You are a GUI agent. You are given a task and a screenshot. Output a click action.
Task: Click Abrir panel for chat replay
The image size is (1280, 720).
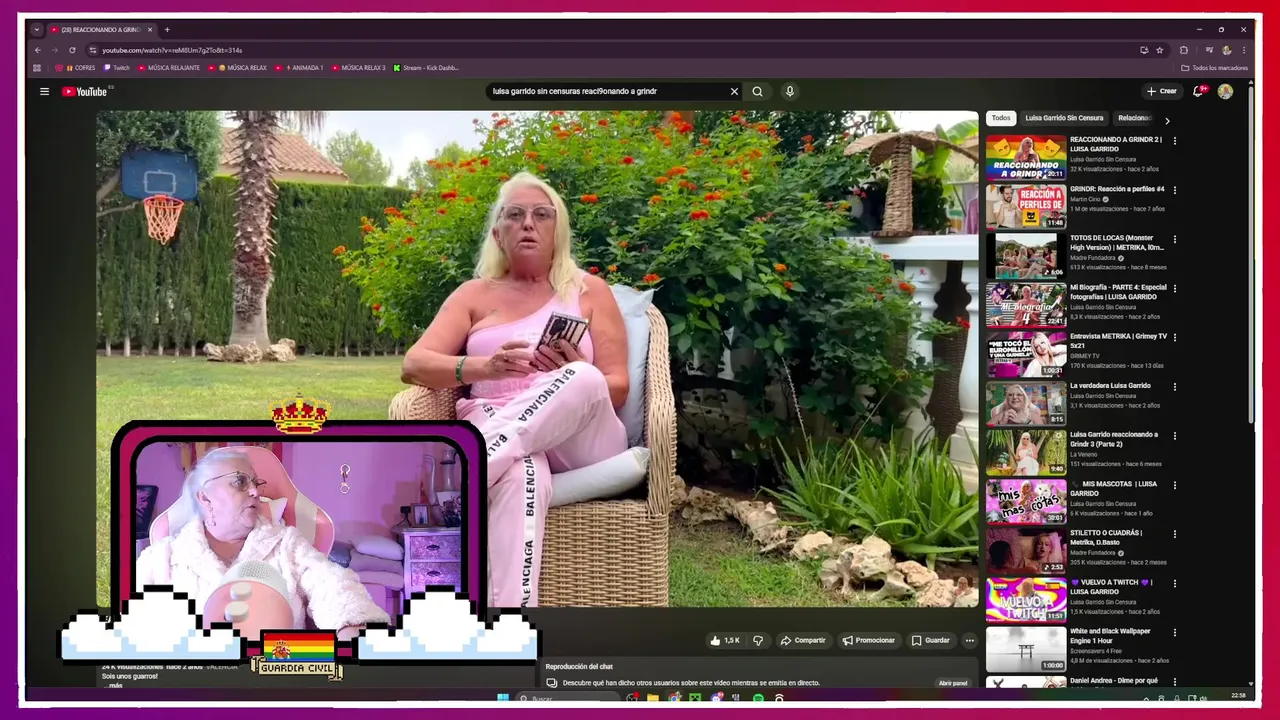(x=952, y=683)
